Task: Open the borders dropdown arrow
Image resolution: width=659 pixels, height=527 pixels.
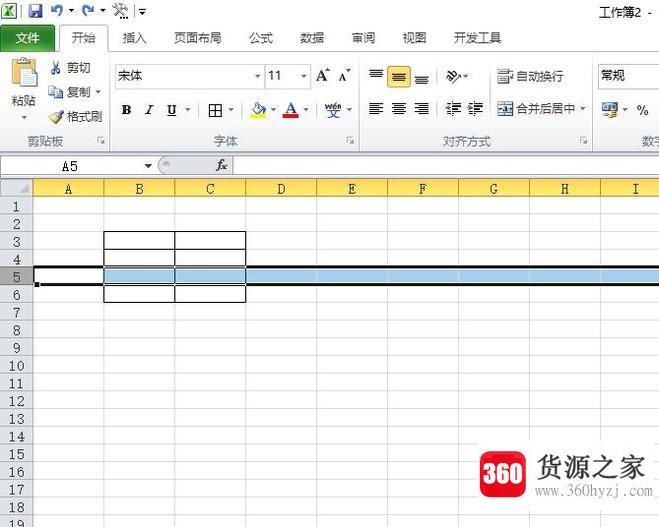Action: tap(231, 110)
